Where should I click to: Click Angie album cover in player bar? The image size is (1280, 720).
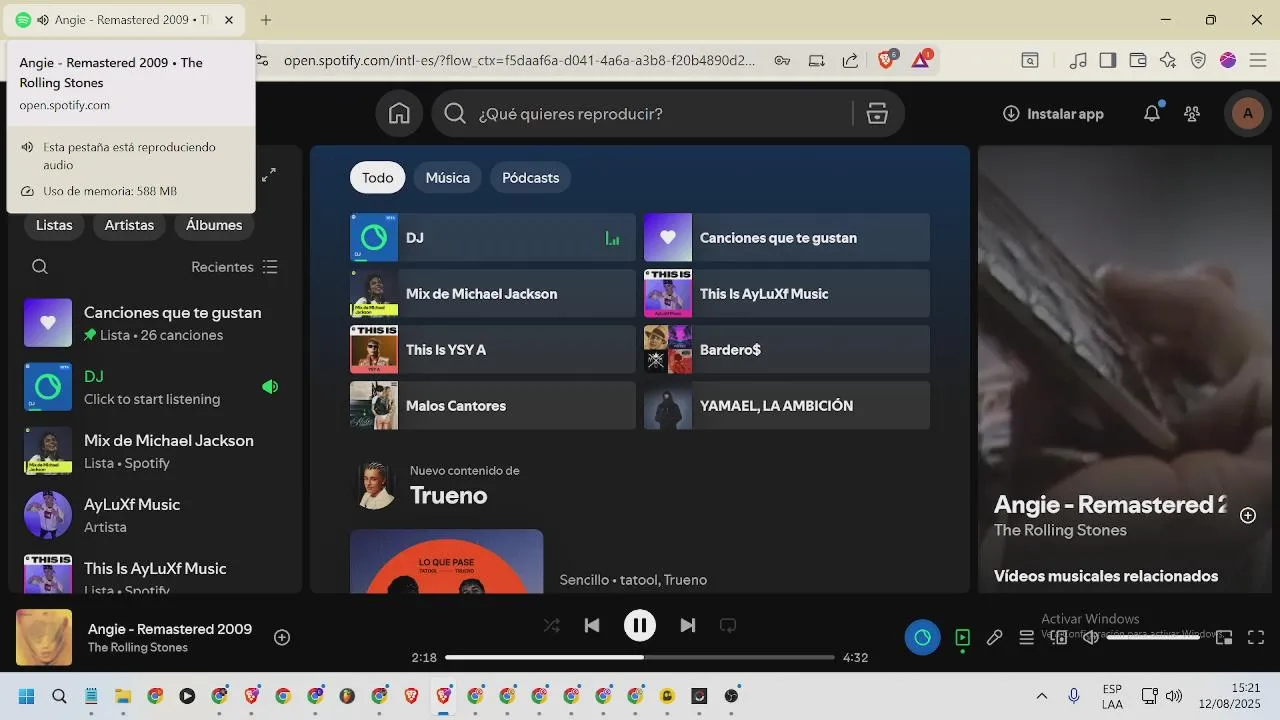click(x=44, y=637)
